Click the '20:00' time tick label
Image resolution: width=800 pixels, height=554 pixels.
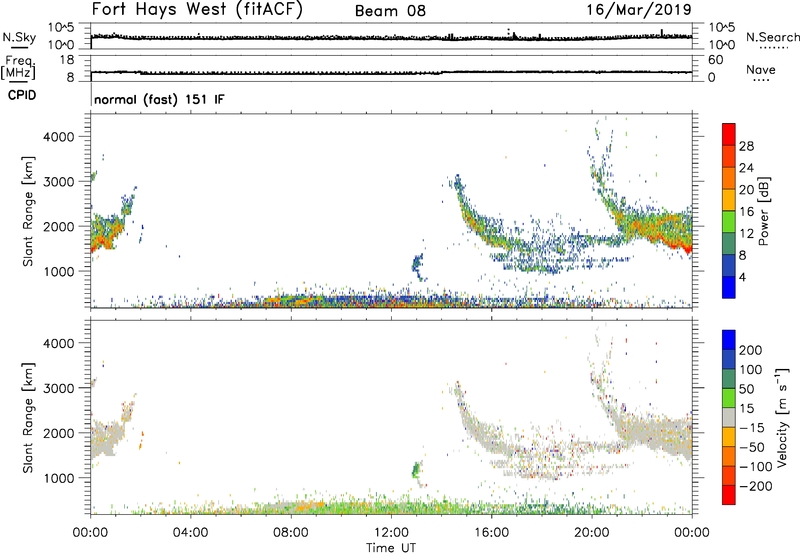click(591, 533)
